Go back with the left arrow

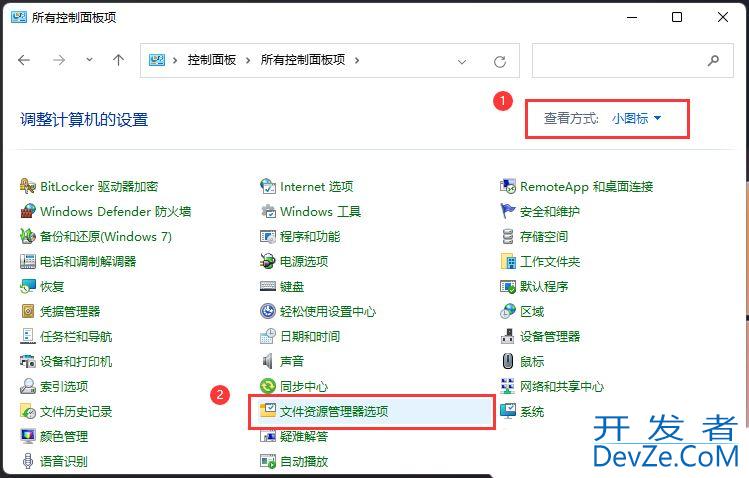pyautogui.click(x=24, y=60)
